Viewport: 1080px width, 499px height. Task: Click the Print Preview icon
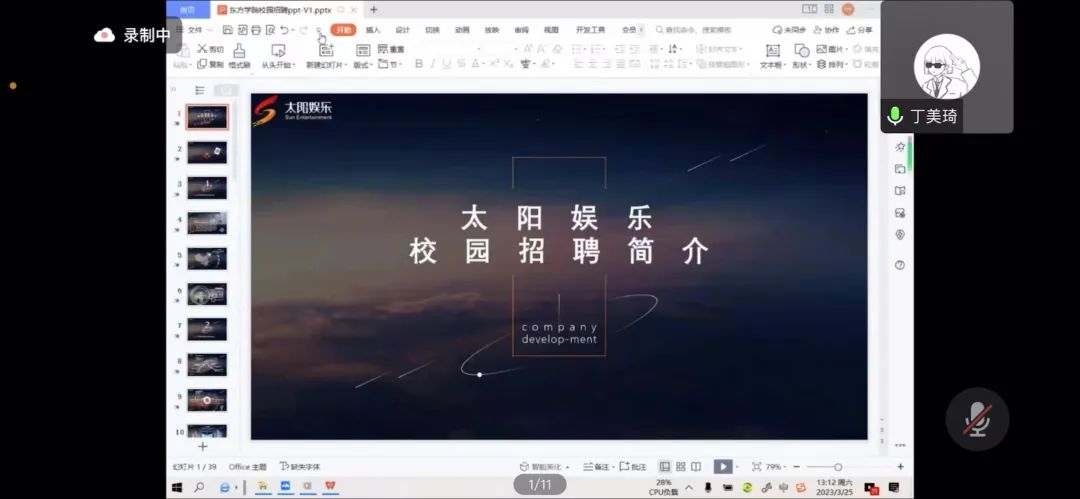(x=271, y=30)
